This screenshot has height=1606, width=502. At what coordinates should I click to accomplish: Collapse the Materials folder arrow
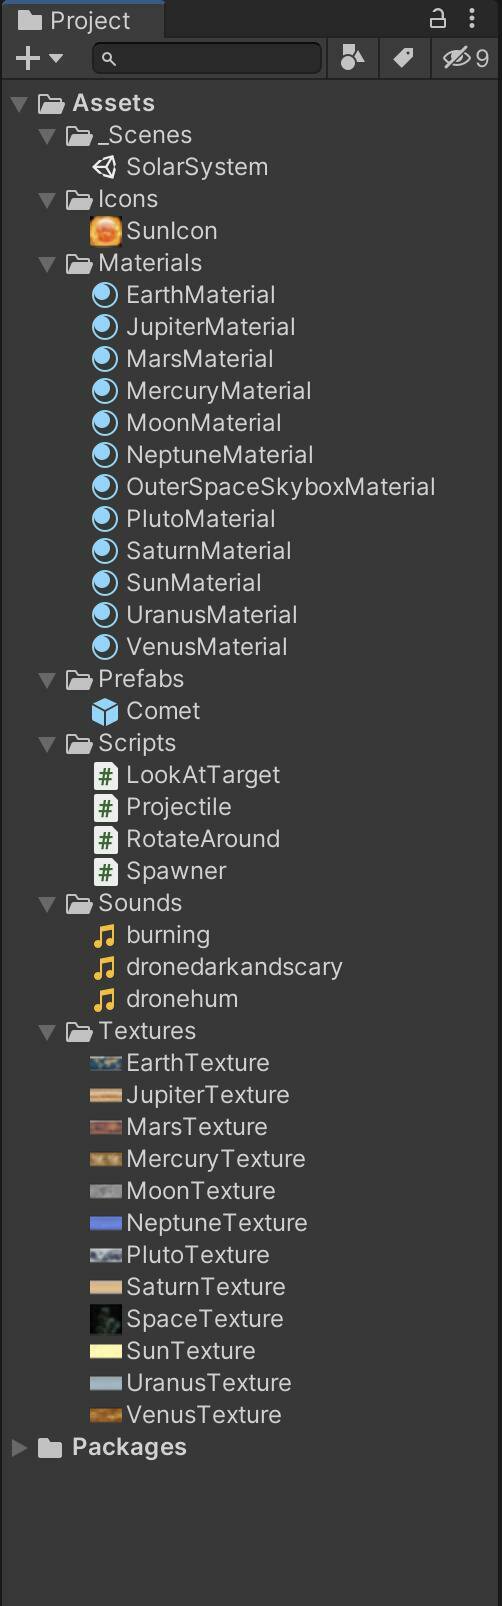tap(47, 263)
